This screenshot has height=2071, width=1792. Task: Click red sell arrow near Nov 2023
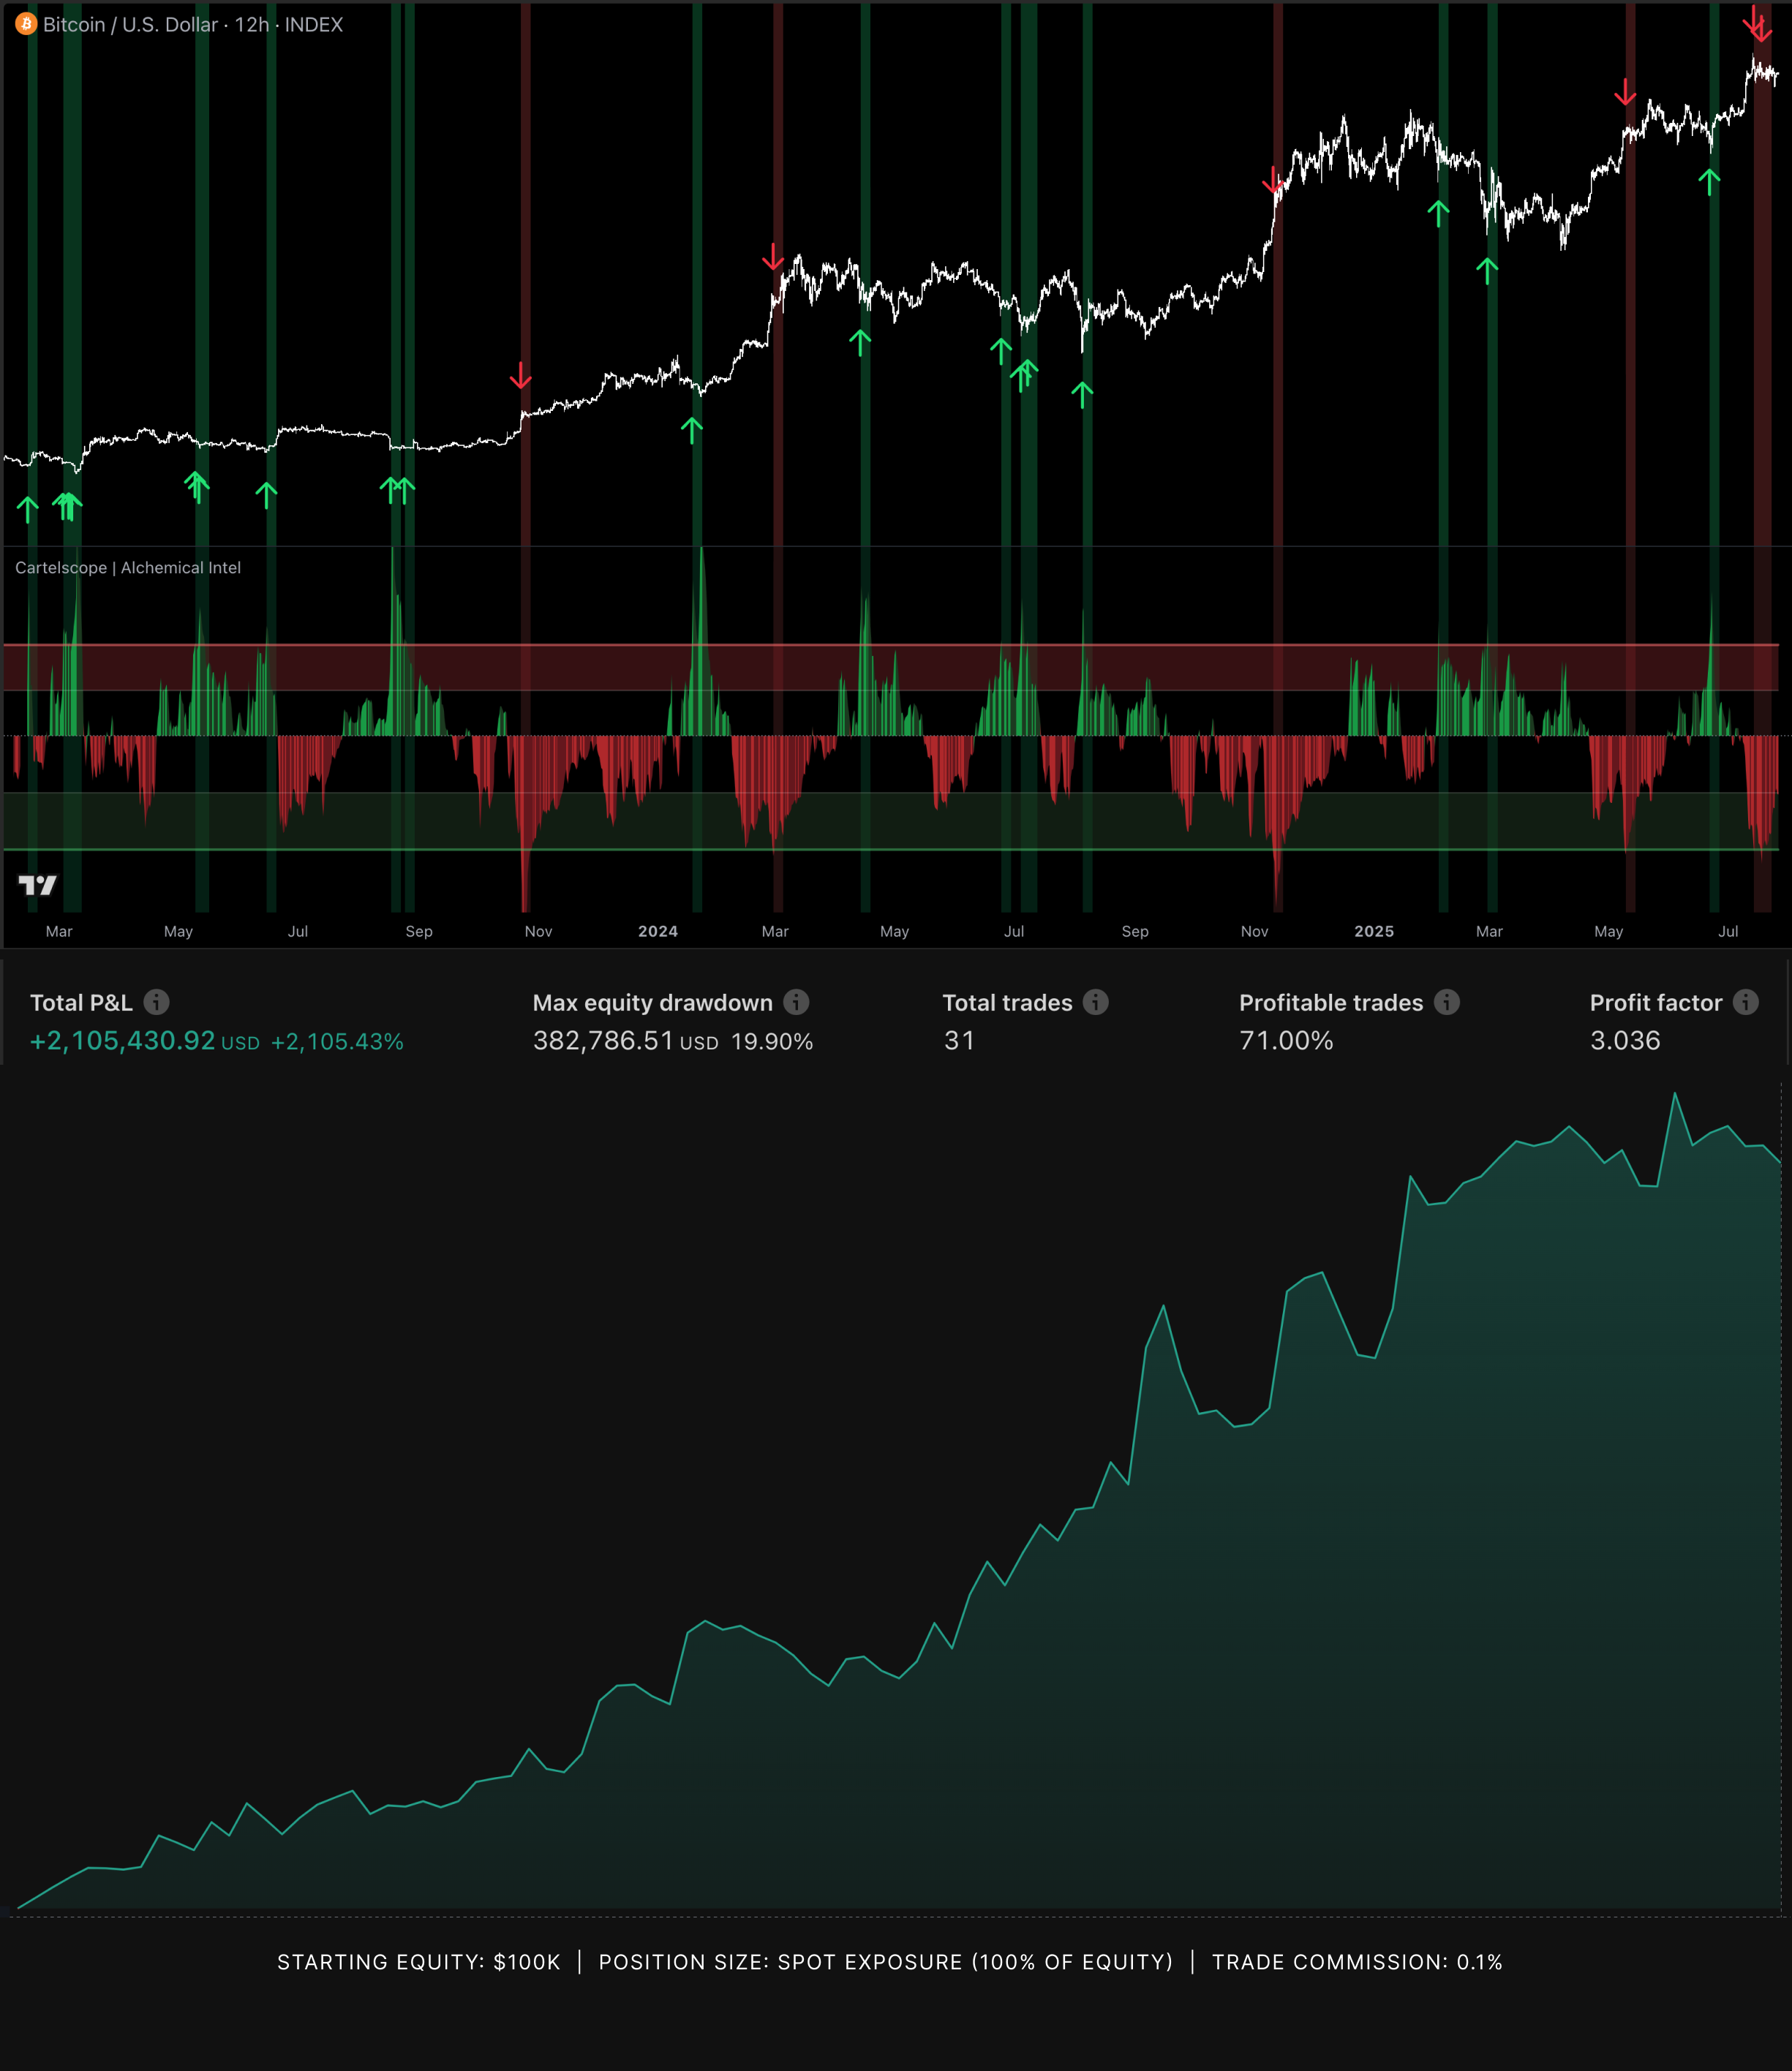520,376
